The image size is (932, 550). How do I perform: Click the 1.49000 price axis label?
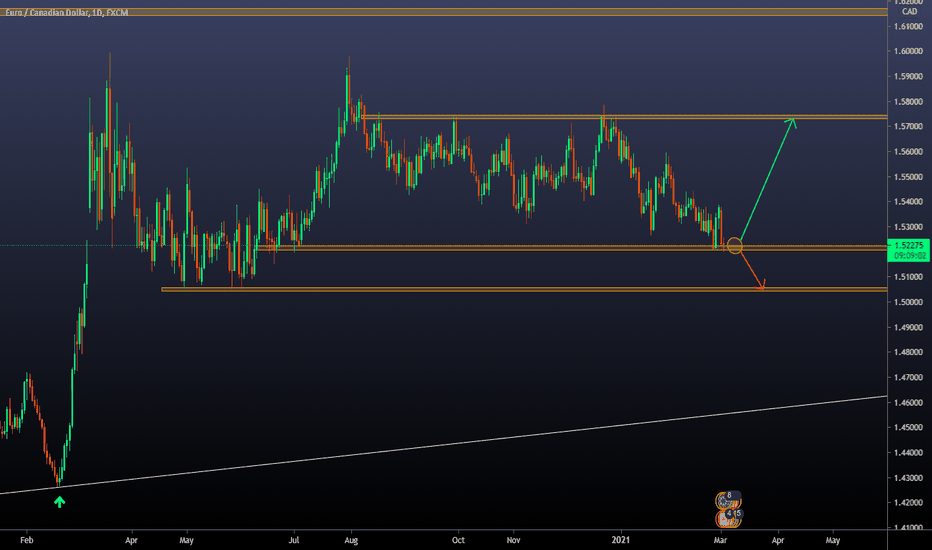(908, 327)
